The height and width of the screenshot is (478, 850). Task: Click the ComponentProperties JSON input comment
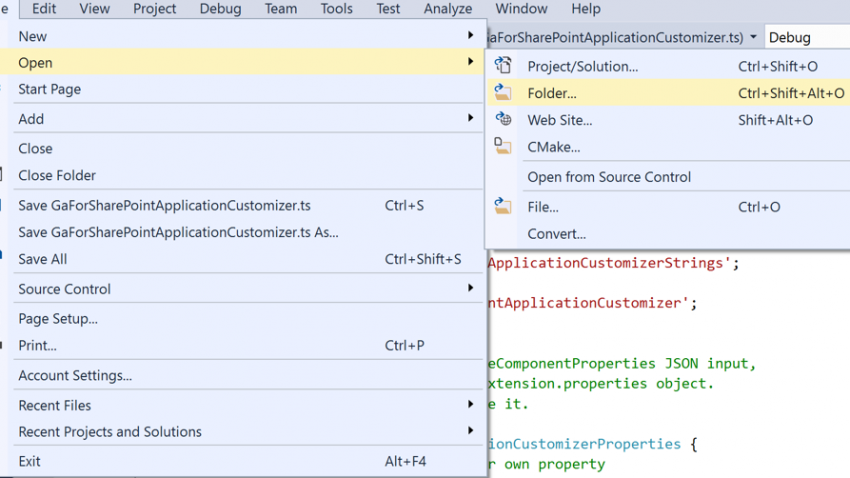tap(621, 363)
